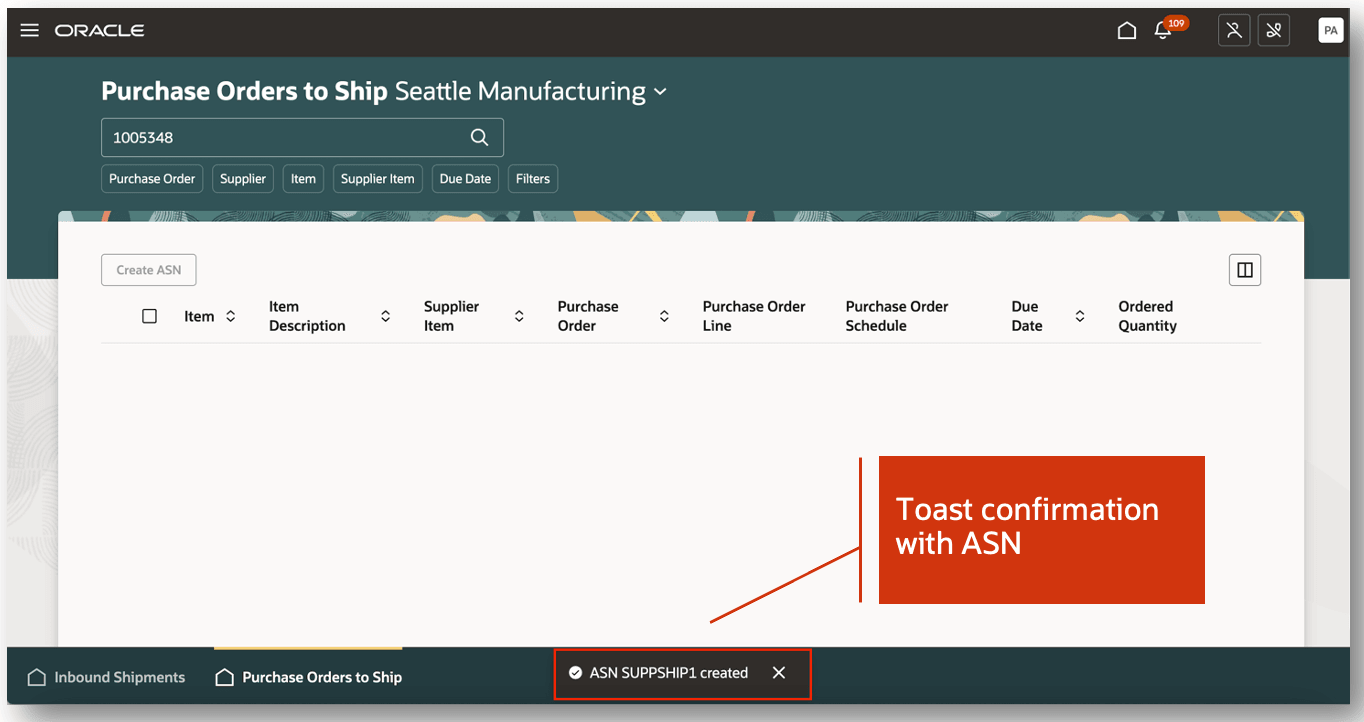This screenshot has width=1364, height=722.
Task: Open the columns layout icon button
Action: [x=1245, y=270]
